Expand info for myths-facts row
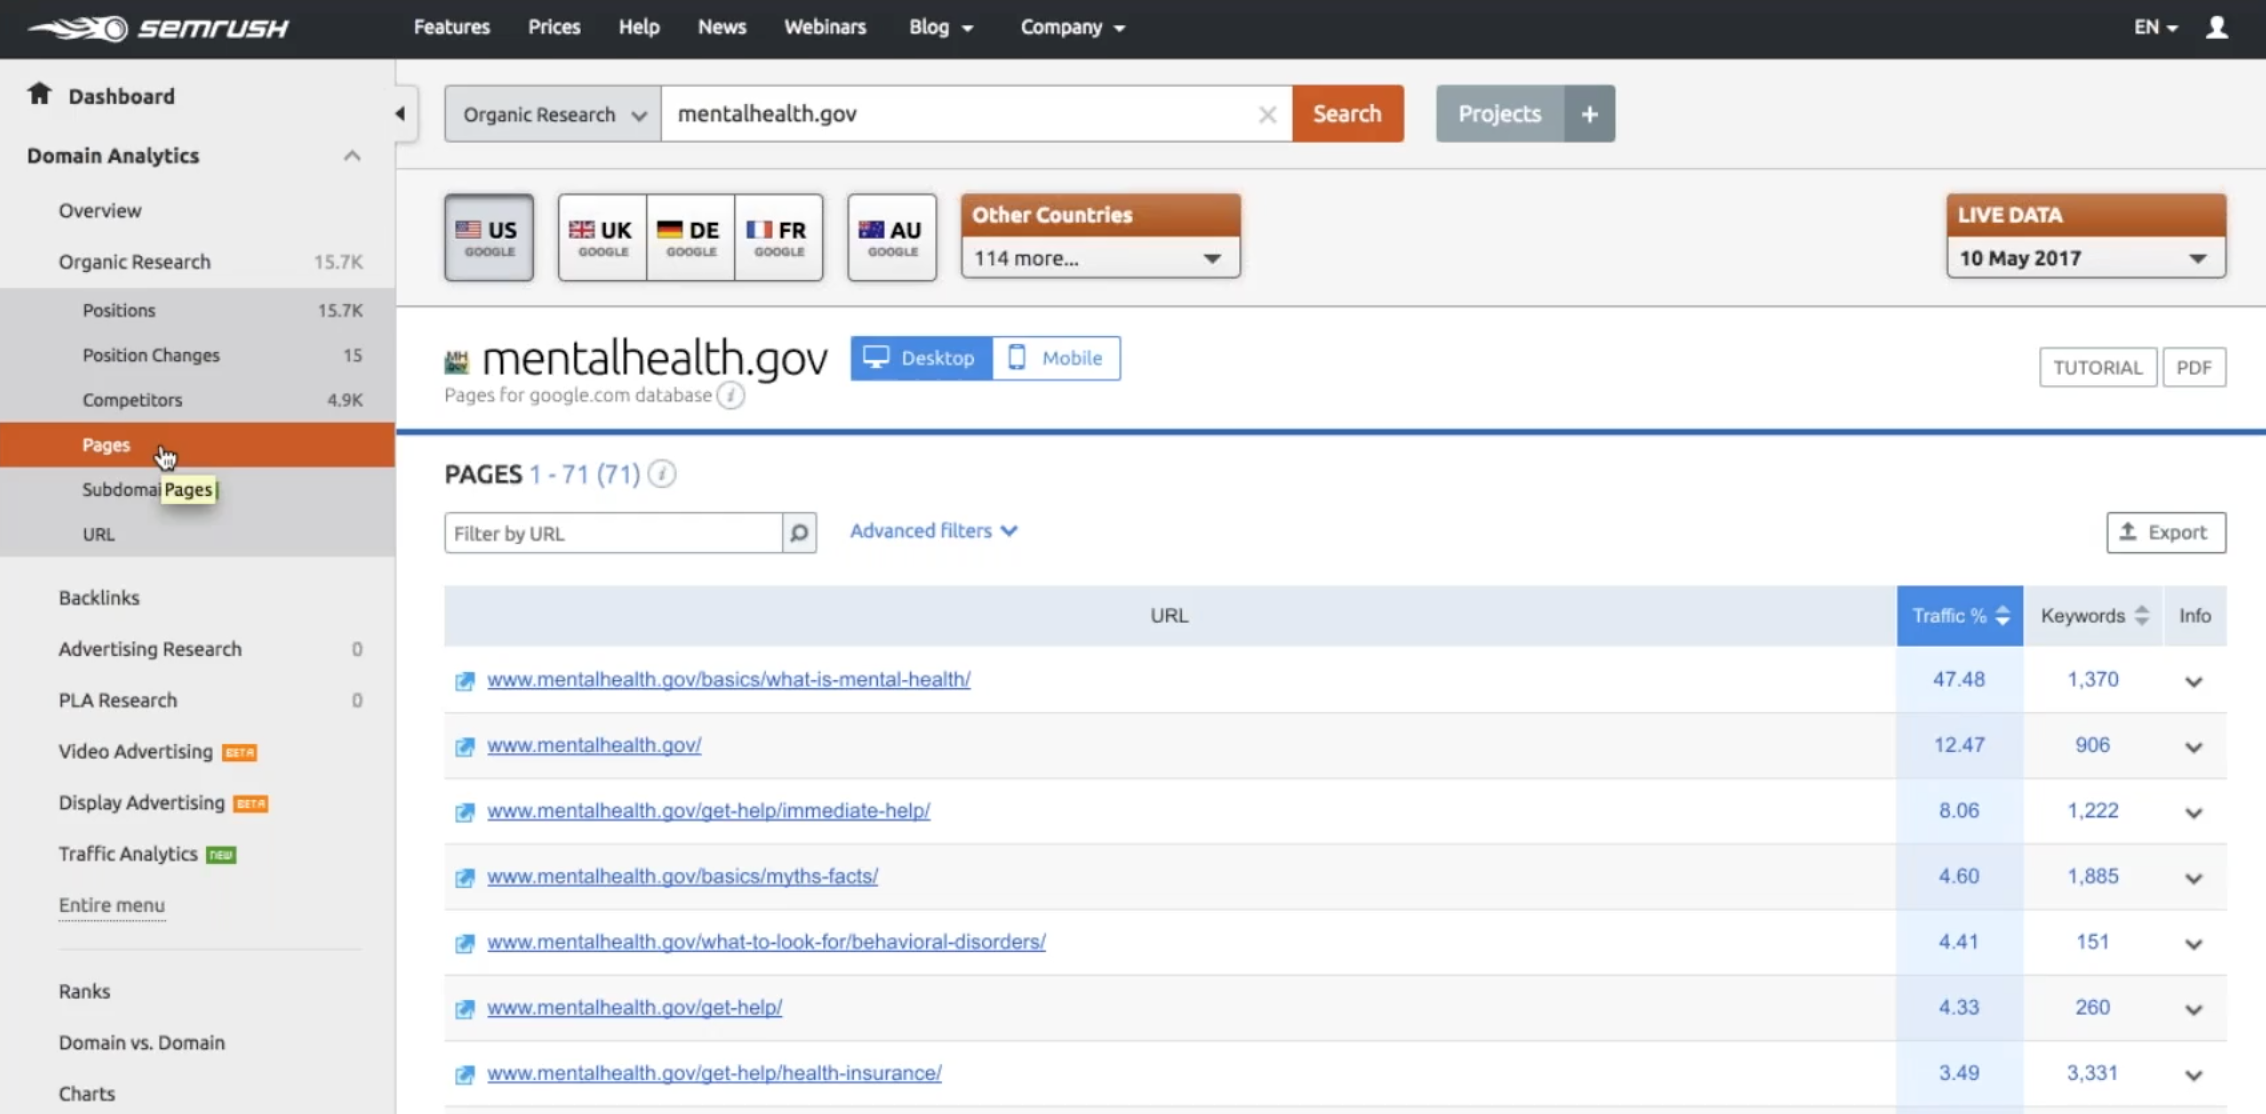Viewport: 2266px width, 1114px height. (x=2194, y=878)
